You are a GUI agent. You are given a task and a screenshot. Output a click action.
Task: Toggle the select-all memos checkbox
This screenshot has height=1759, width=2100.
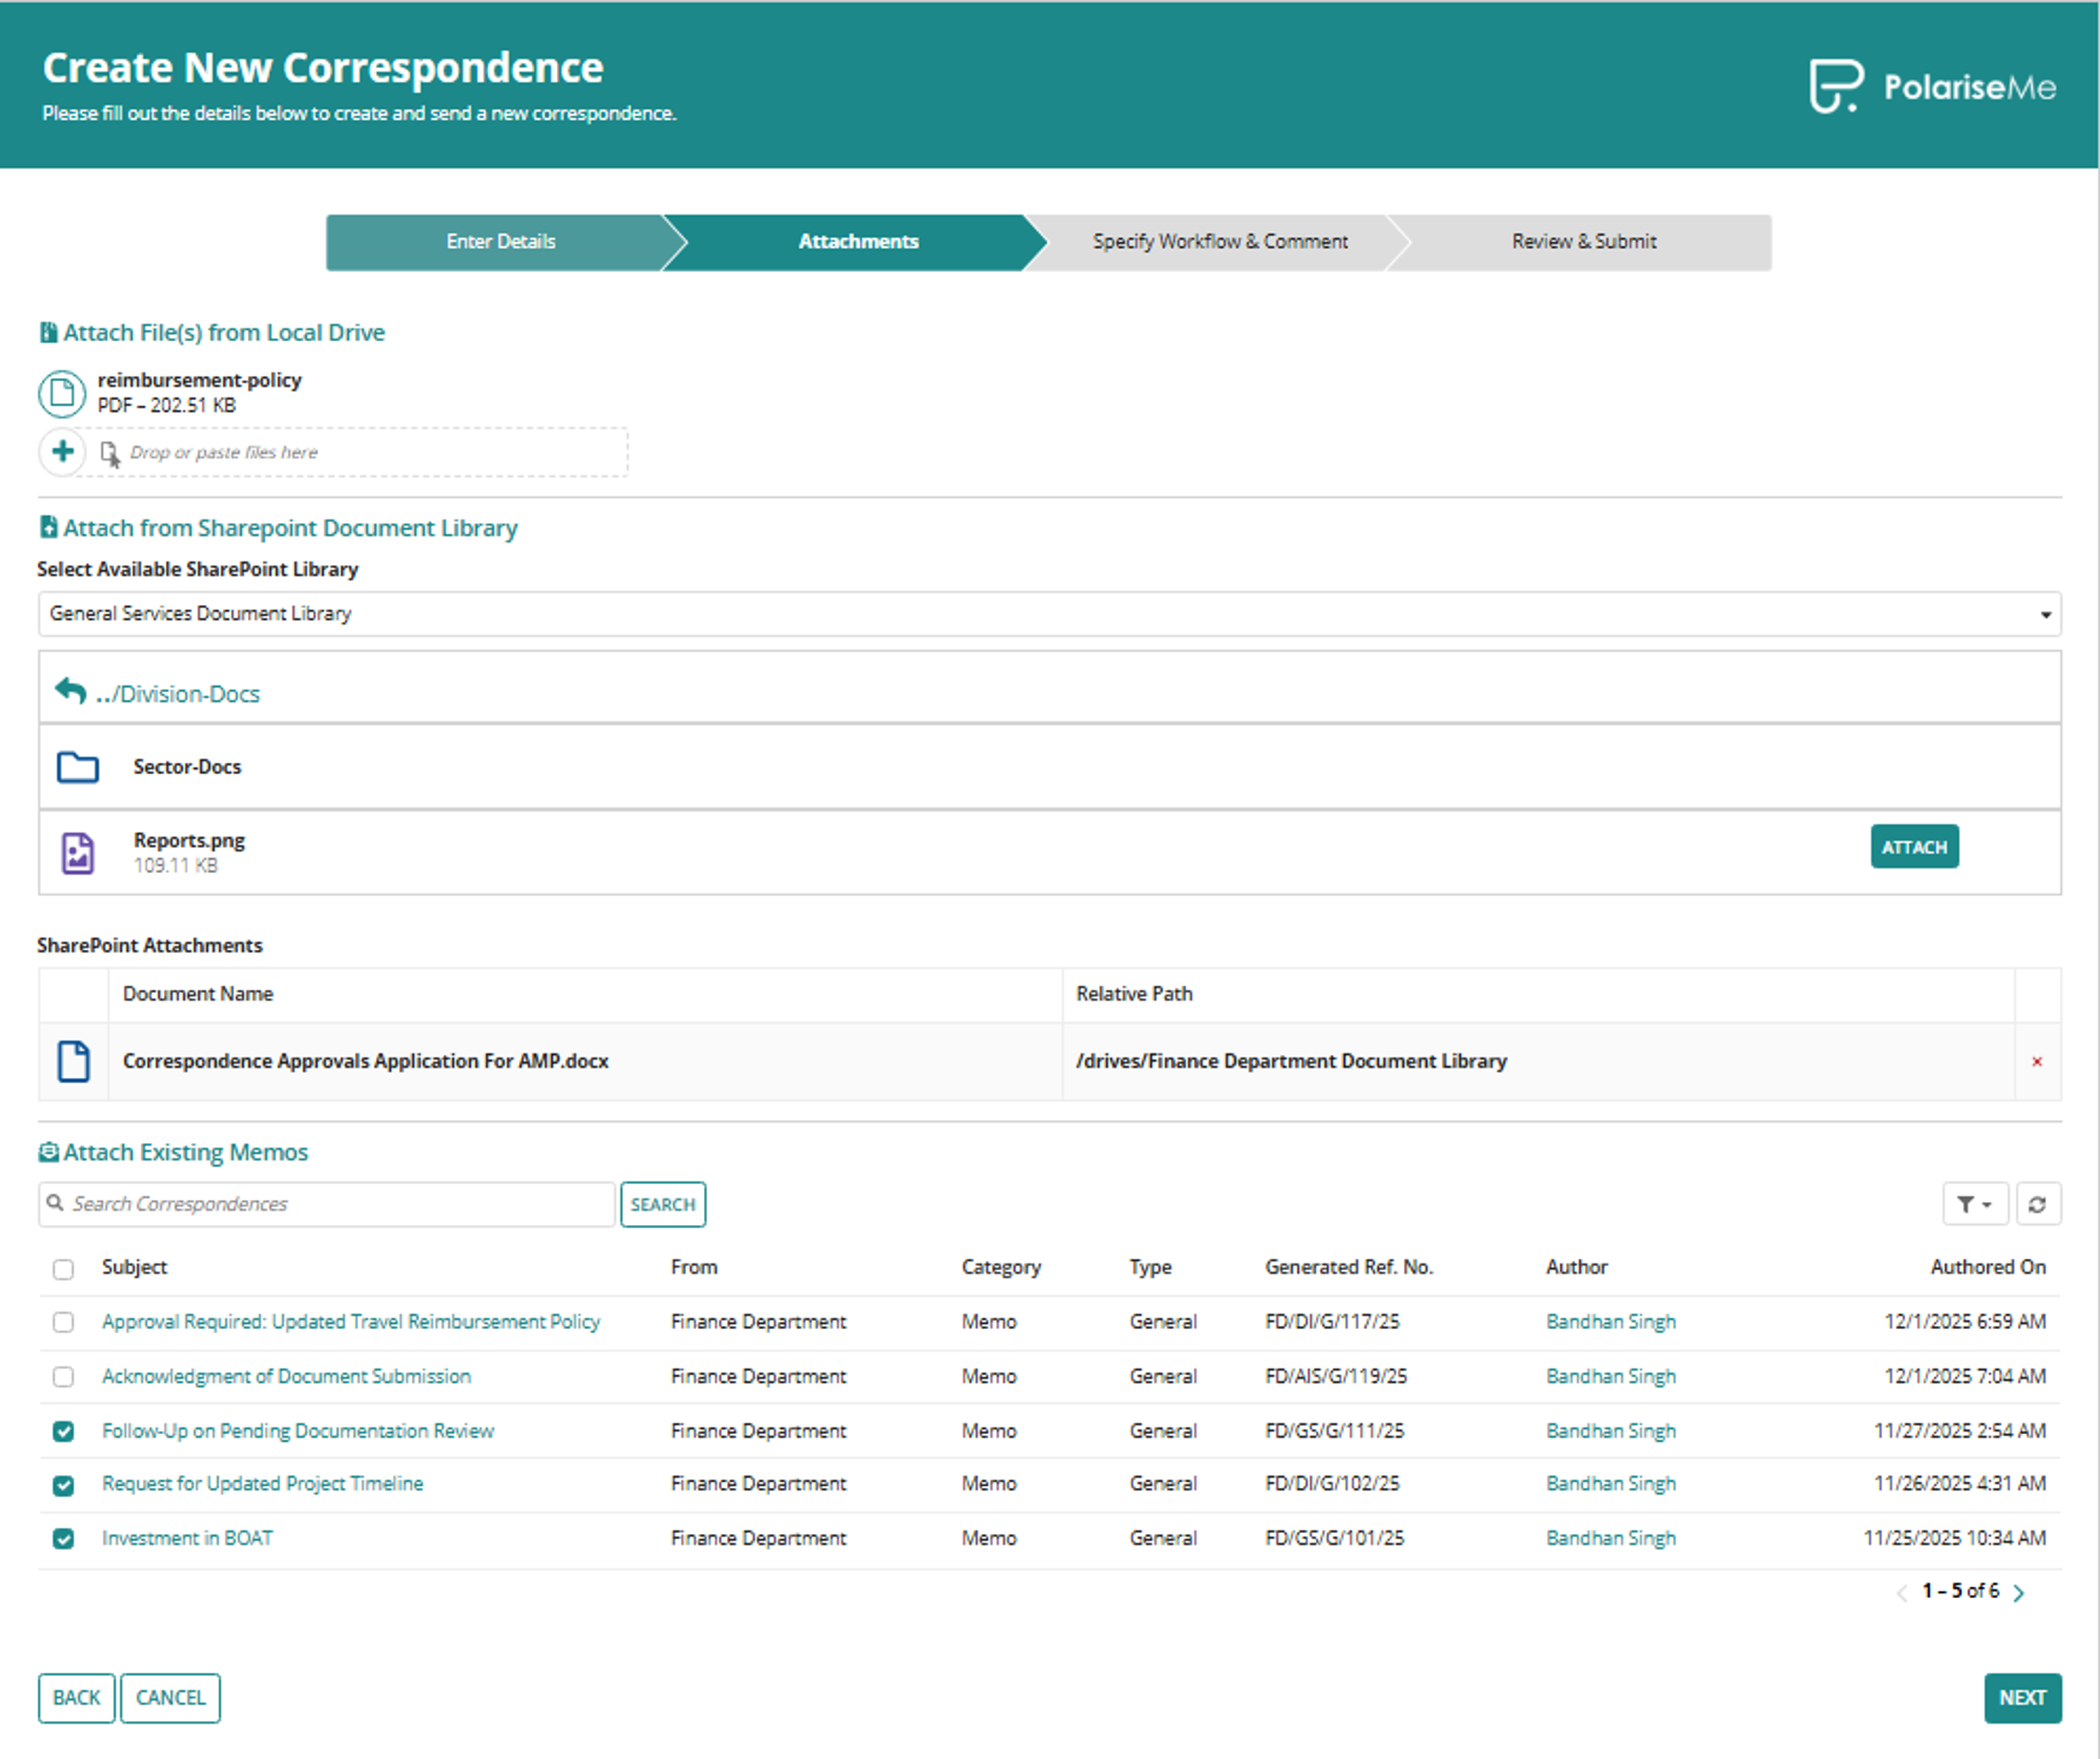[x=63, y=1269]
